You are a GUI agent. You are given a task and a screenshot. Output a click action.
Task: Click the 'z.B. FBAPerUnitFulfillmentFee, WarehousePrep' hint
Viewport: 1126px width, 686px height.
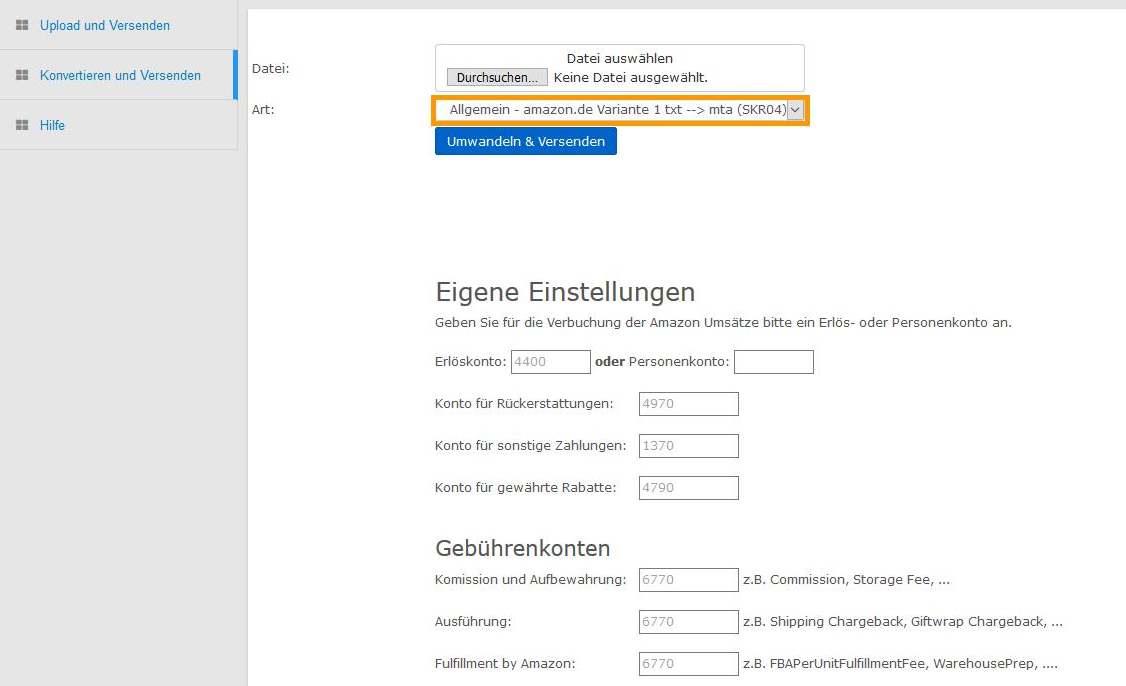tap(901, 664)
